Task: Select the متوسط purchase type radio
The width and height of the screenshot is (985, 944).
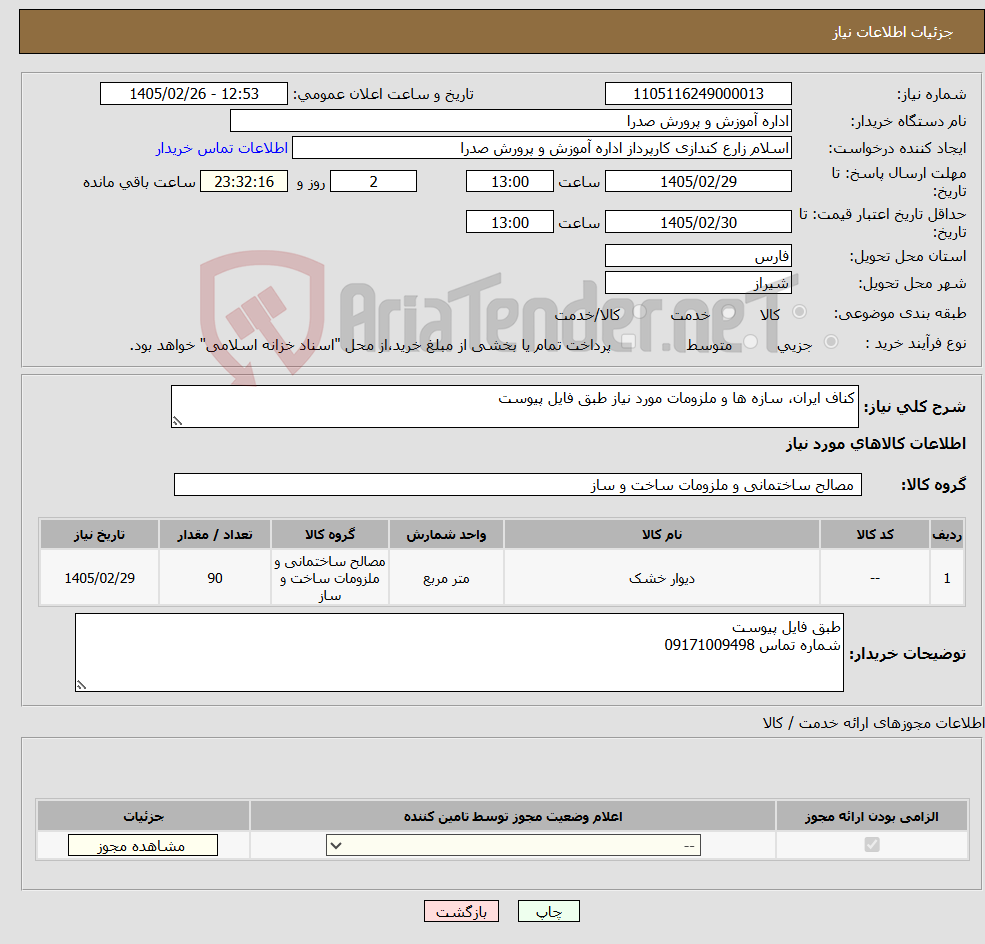Action: tap(751, 342)
